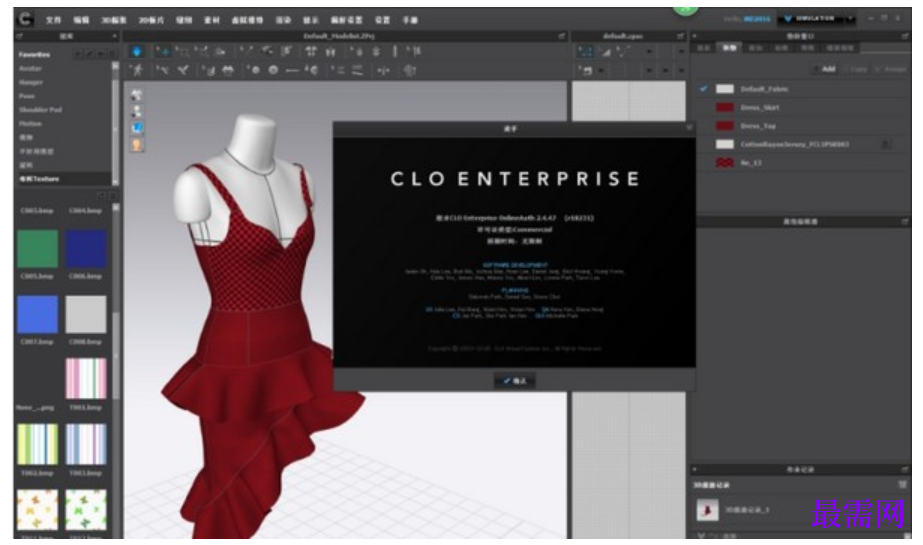This screenshot has width=923, height=545.
Task: Switch to the first tab in Object Browser
Action: tap(704, 48)
